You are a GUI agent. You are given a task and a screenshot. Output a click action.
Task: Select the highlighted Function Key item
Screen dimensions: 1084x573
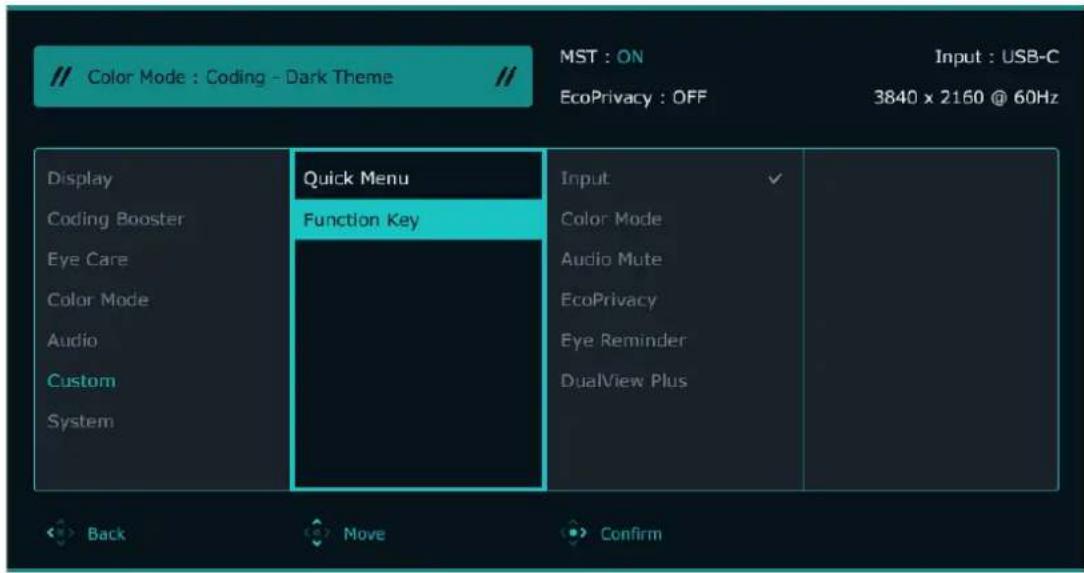click(418, 220)
